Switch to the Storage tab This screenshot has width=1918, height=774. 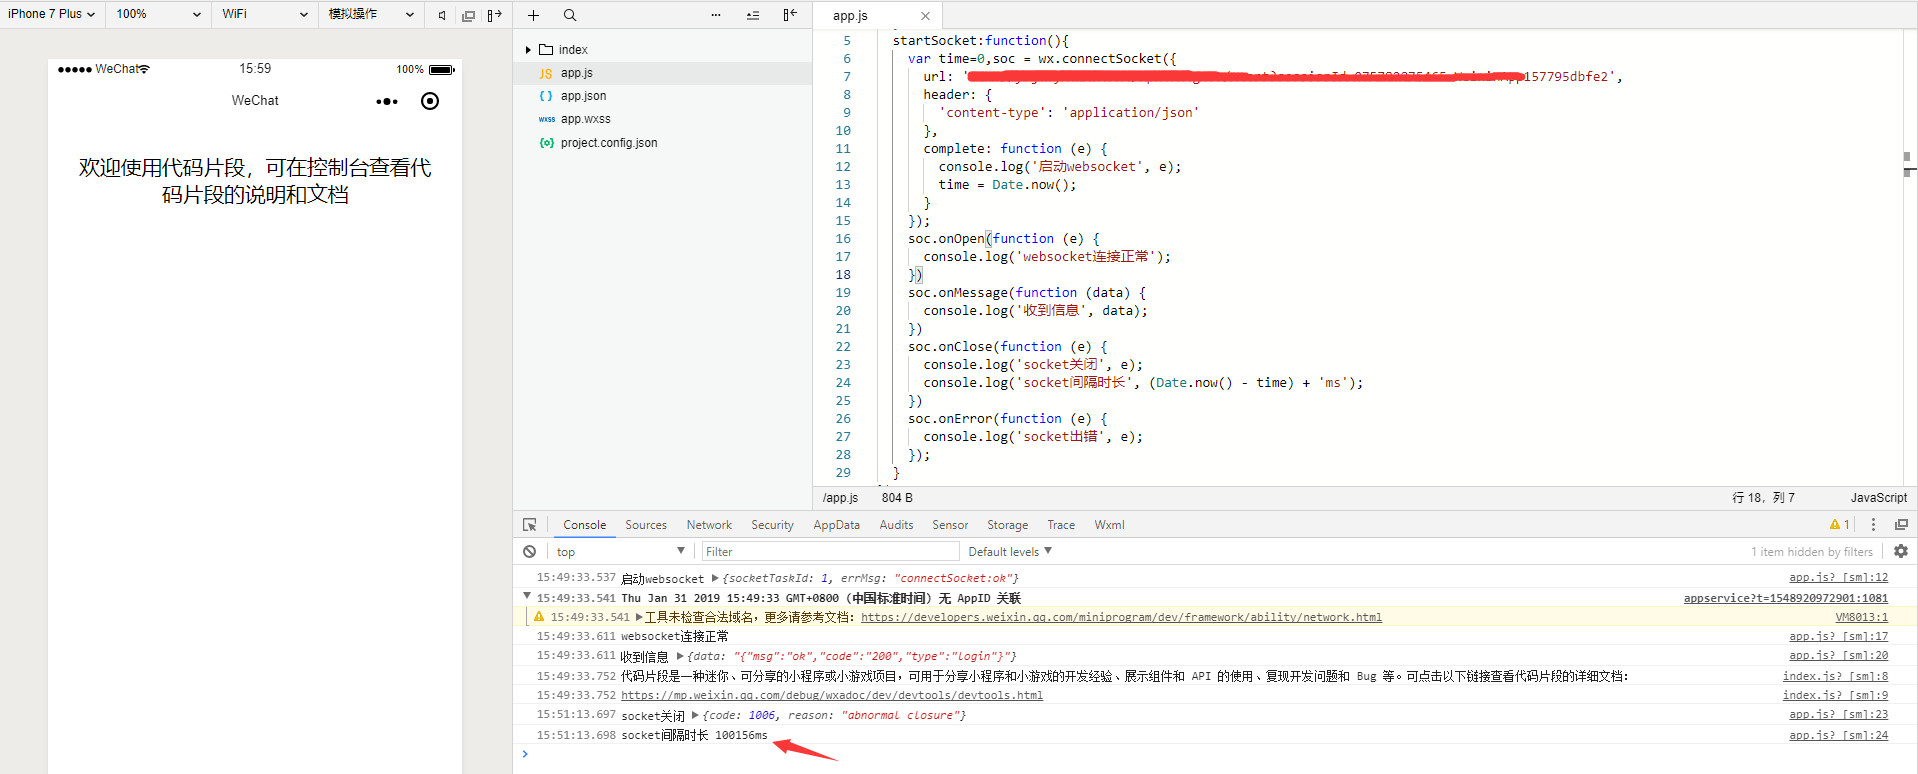coord(1007,524)
